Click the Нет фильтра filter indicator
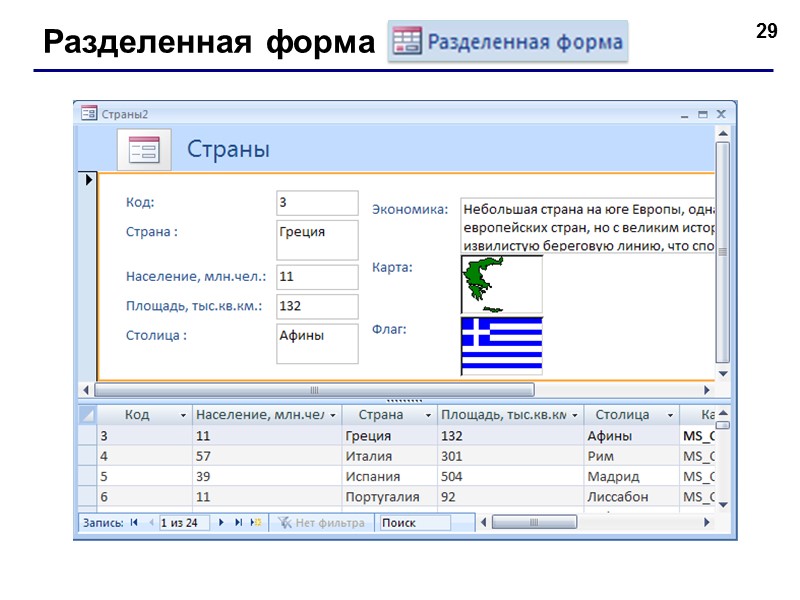 point(321,522)
